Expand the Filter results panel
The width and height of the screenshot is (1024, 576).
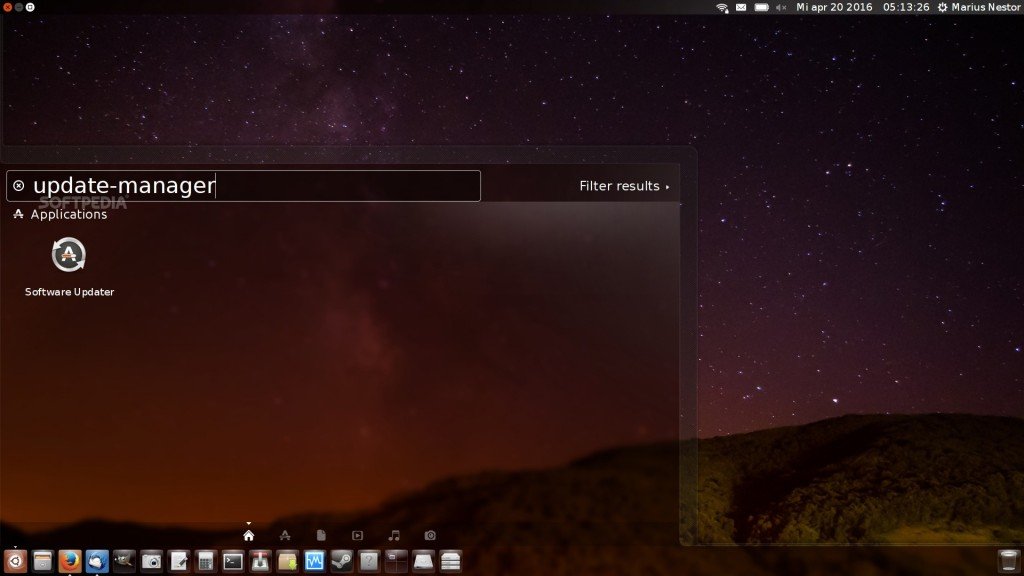coord(624,186)
